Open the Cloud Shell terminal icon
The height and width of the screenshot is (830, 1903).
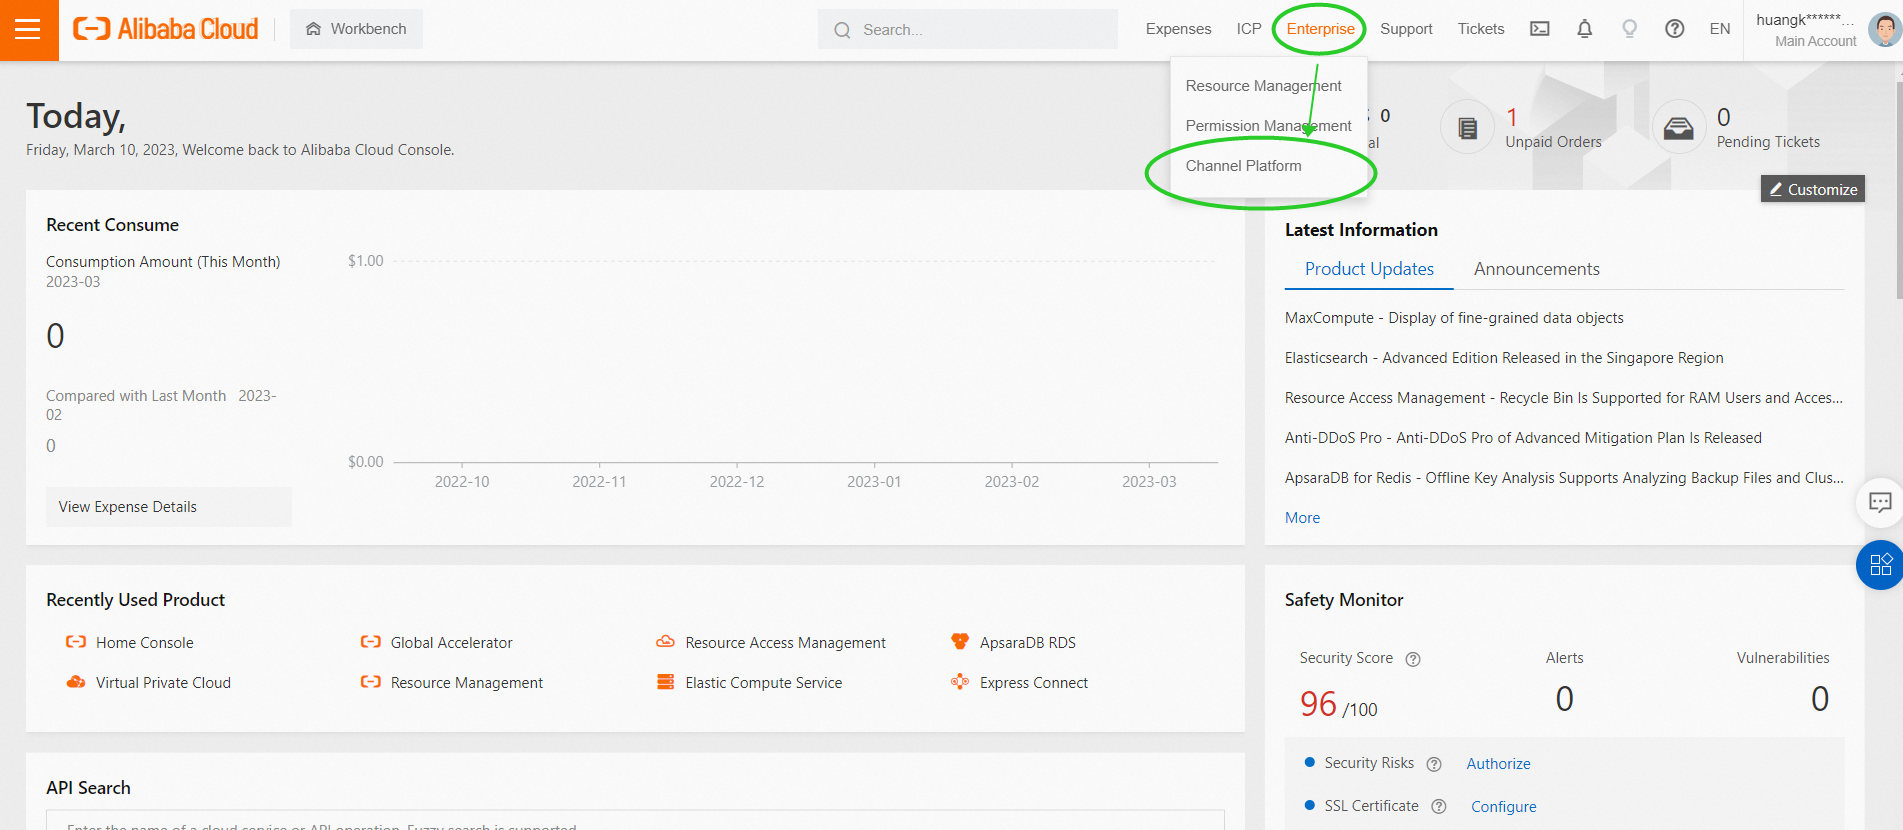(1540, 29)
